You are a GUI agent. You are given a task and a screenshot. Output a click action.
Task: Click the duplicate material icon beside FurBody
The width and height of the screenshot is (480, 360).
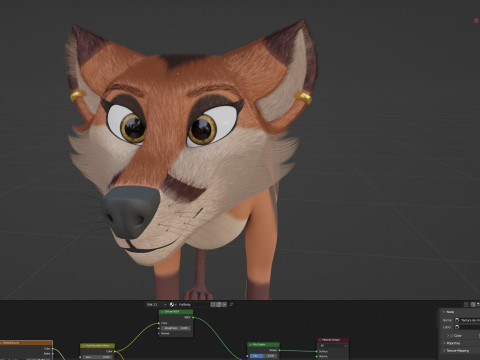tap(219, 304)
